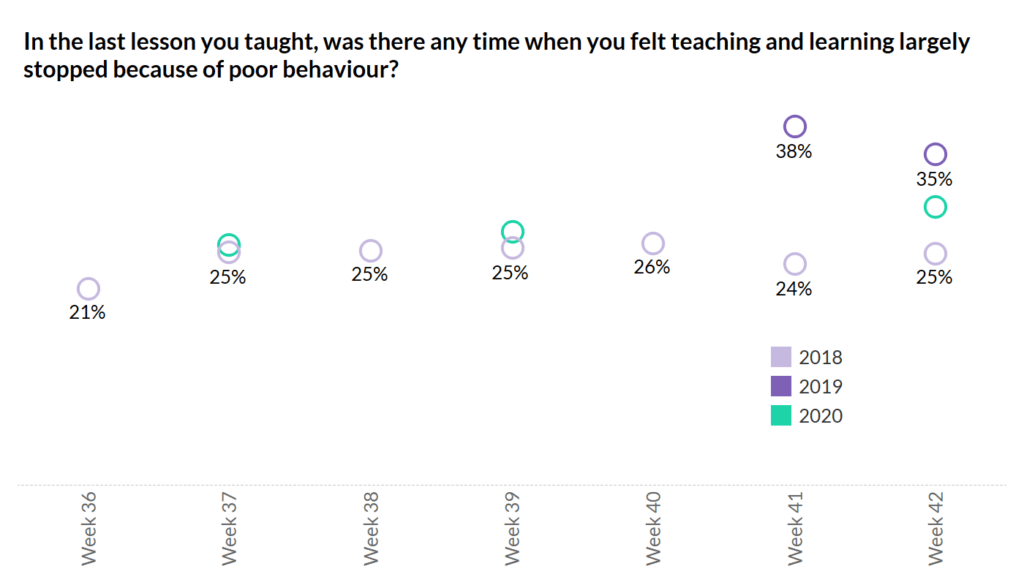Click the 38% data label
Image resolution: width=1024 pixels, height=585 pixels.
[795, 153]
